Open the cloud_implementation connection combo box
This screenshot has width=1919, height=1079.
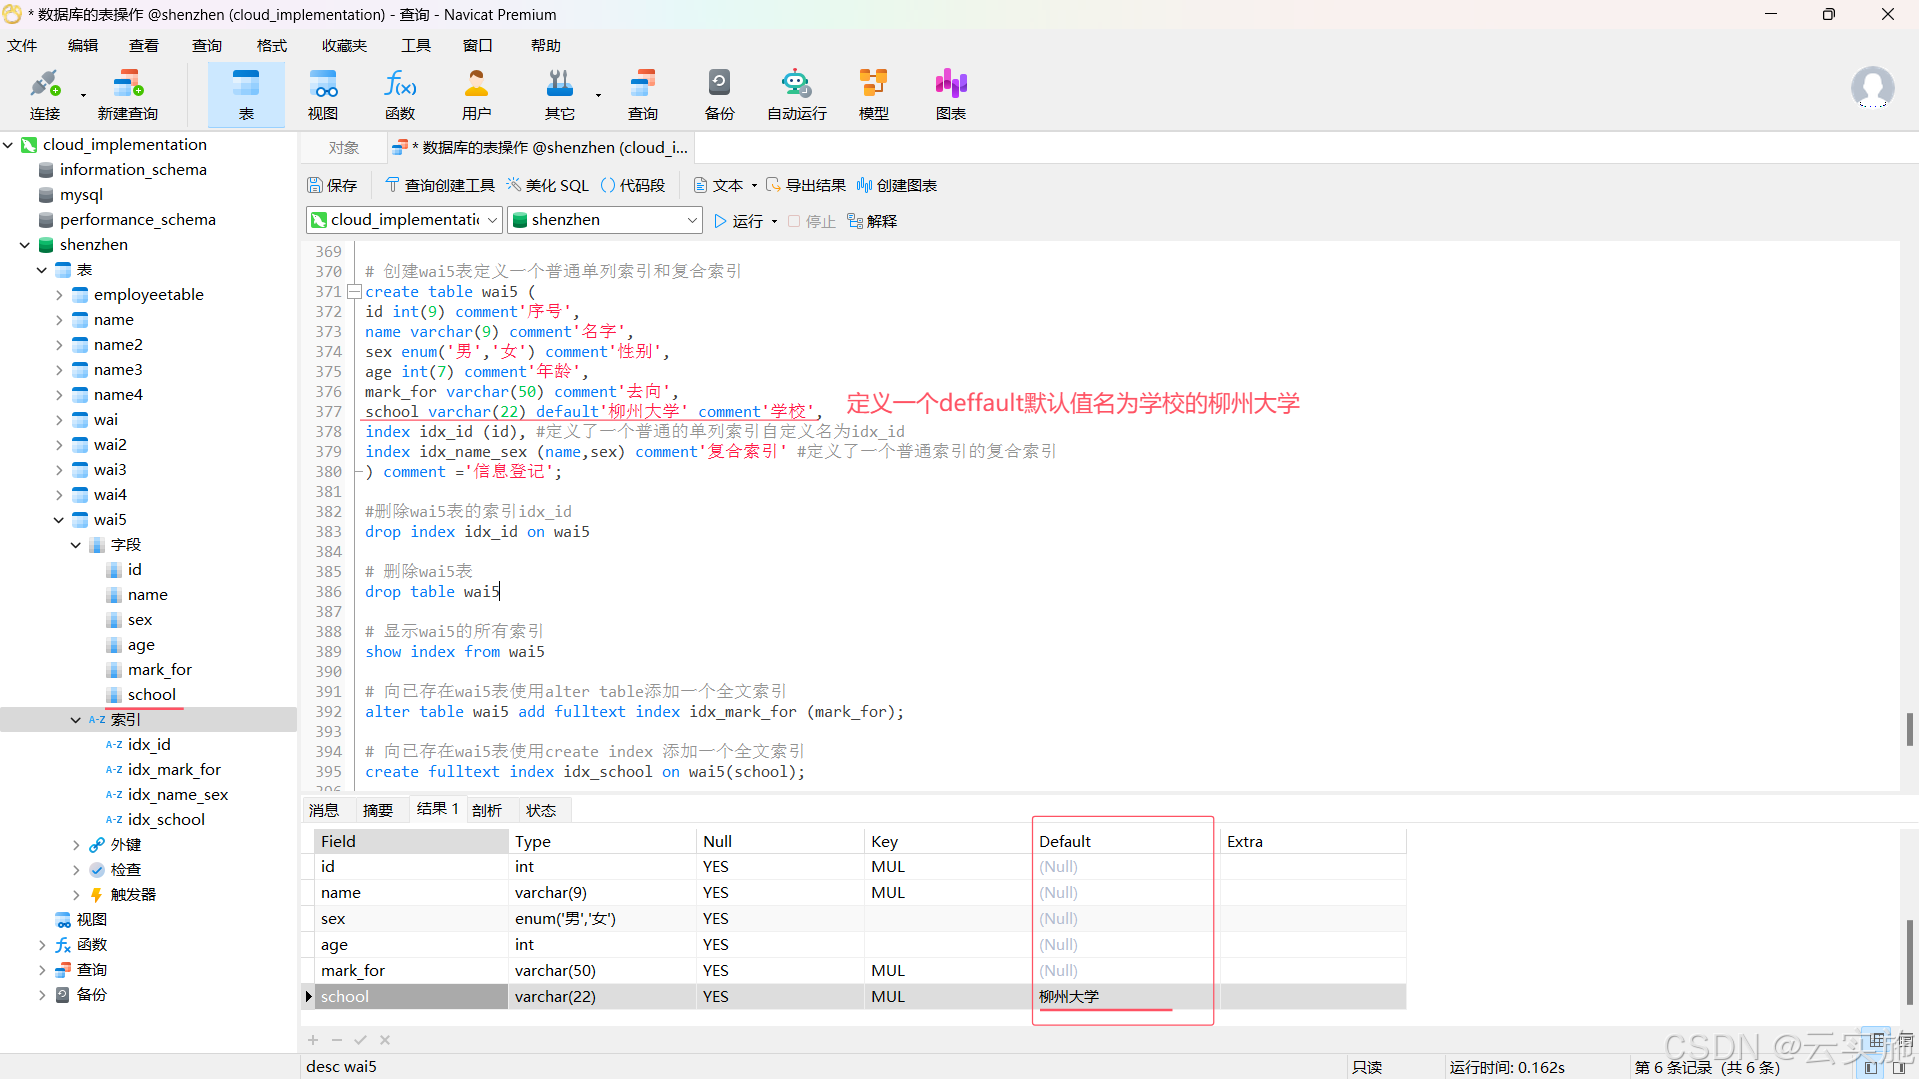click(403, 220)
